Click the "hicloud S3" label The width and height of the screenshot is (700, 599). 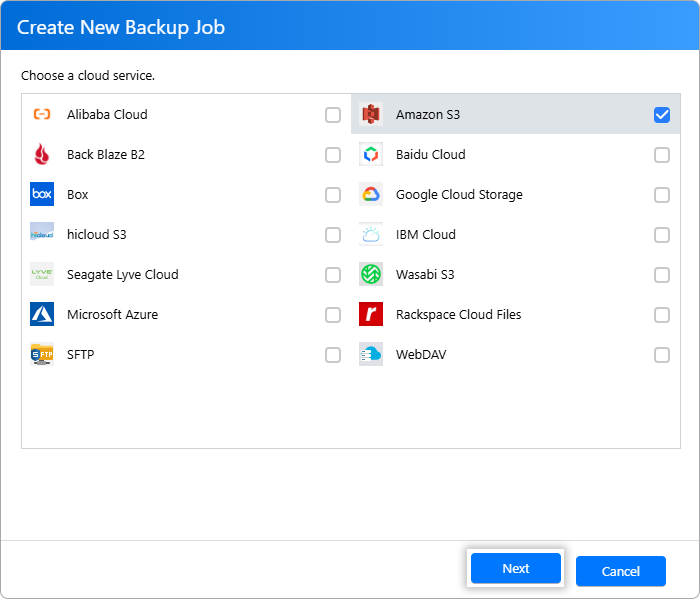pos(96,234)
